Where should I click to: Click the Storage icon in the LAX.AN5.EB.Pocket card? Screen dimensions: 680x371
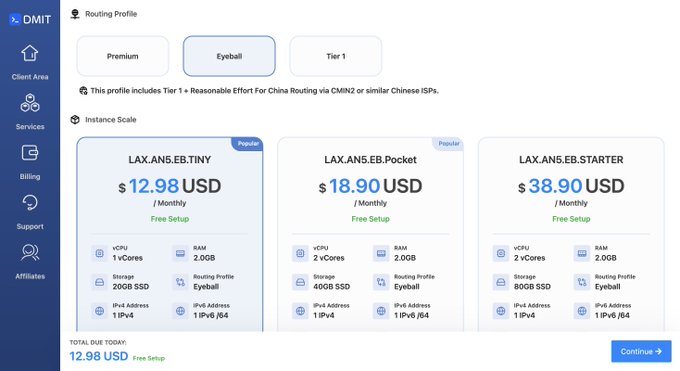(300, 282)
